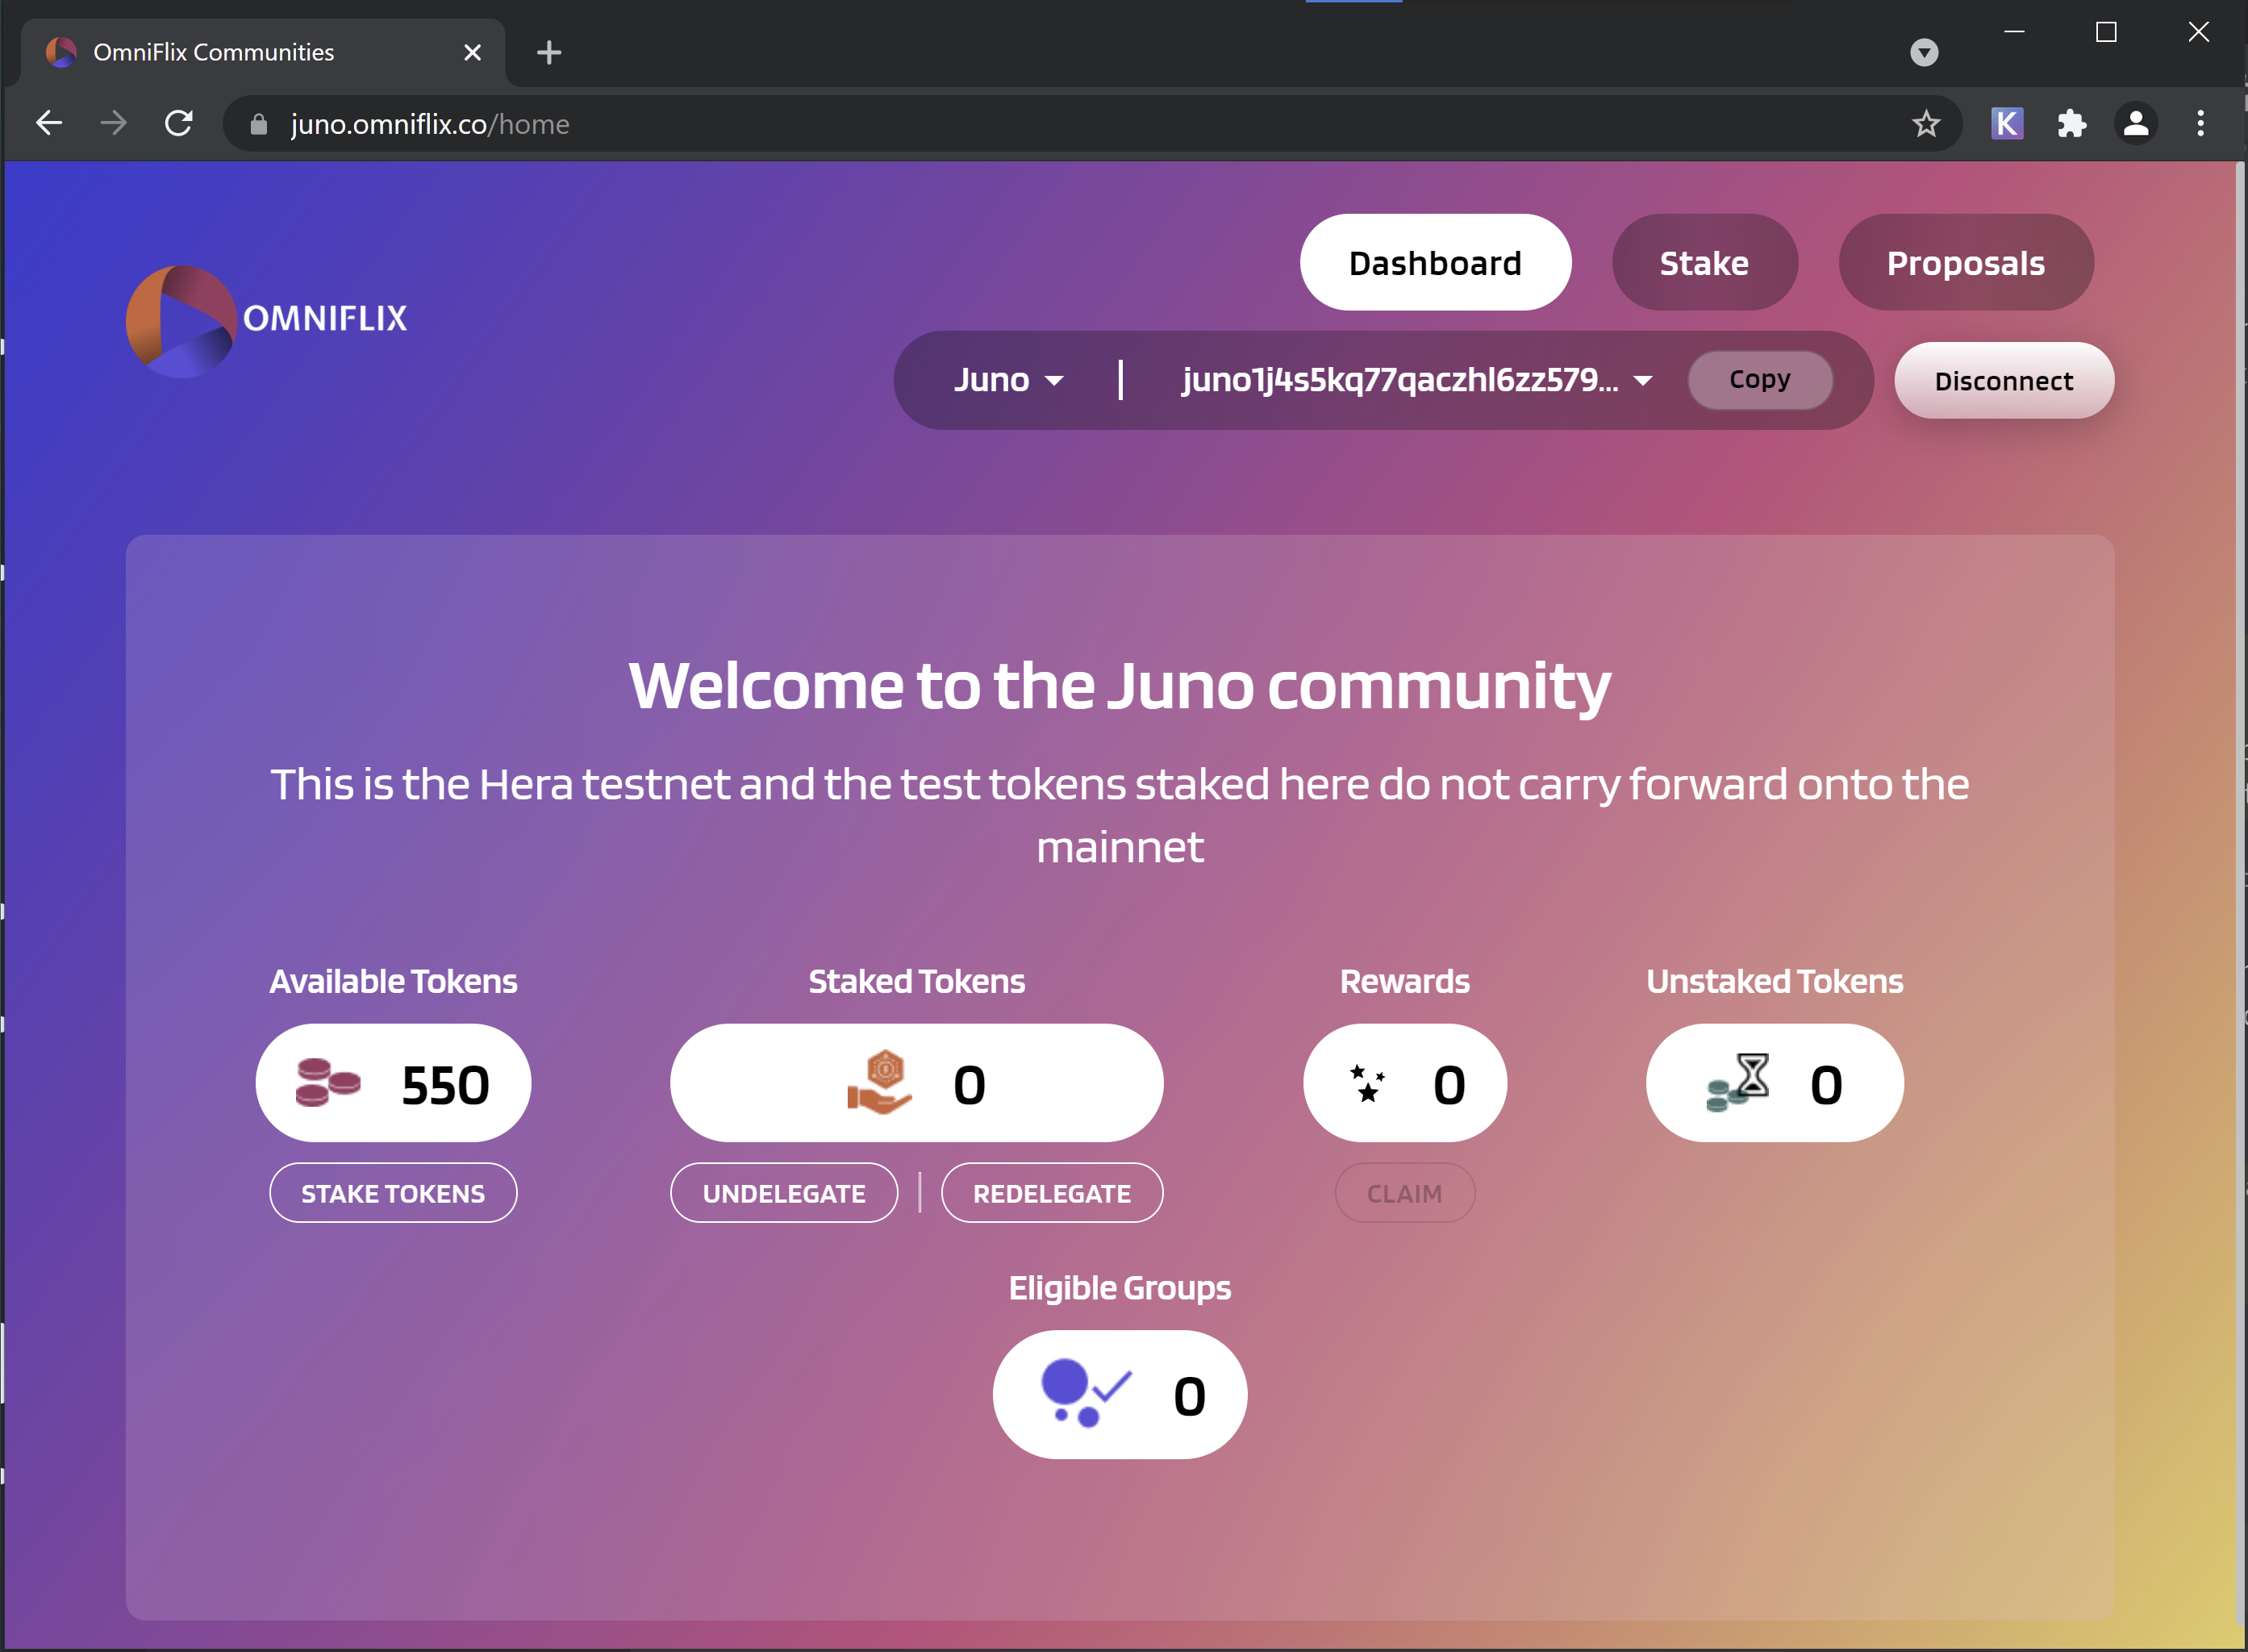
Task: Open the Proposals tab
Action: point(1965,262)
